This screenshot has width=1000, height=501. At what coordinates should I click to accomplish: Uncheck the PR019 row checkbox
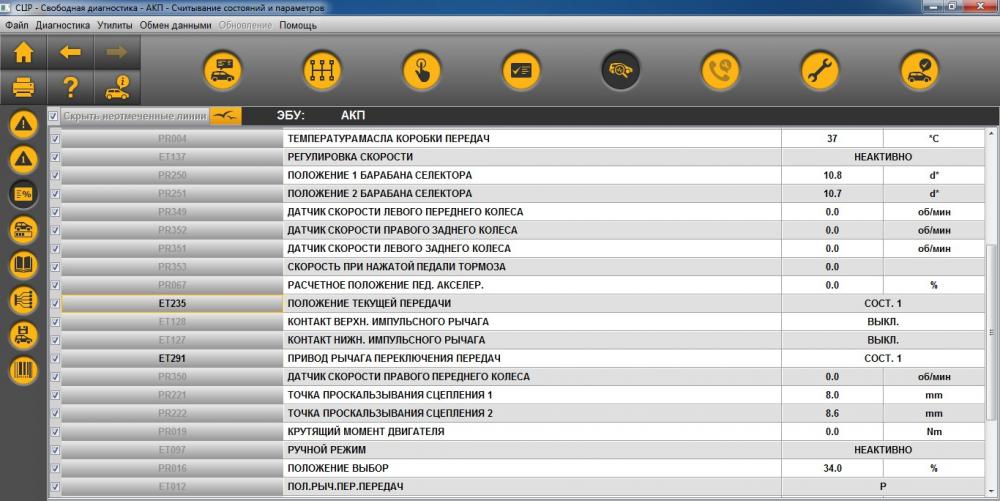pos(55,432)
